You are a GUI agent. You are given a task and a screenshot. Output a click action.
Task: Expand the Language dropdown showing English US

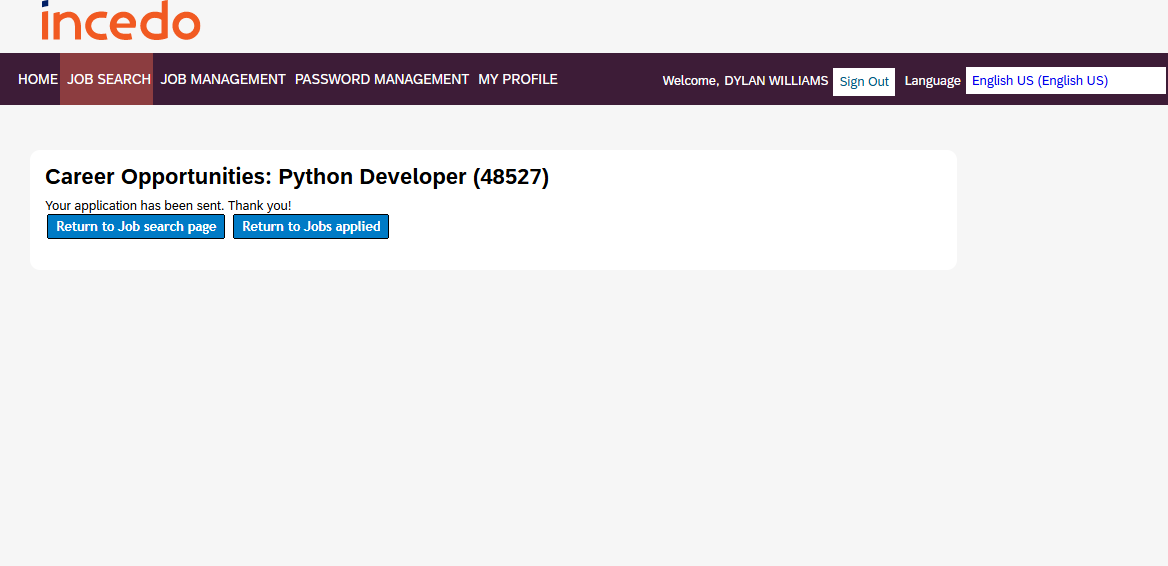(1065, 81)
